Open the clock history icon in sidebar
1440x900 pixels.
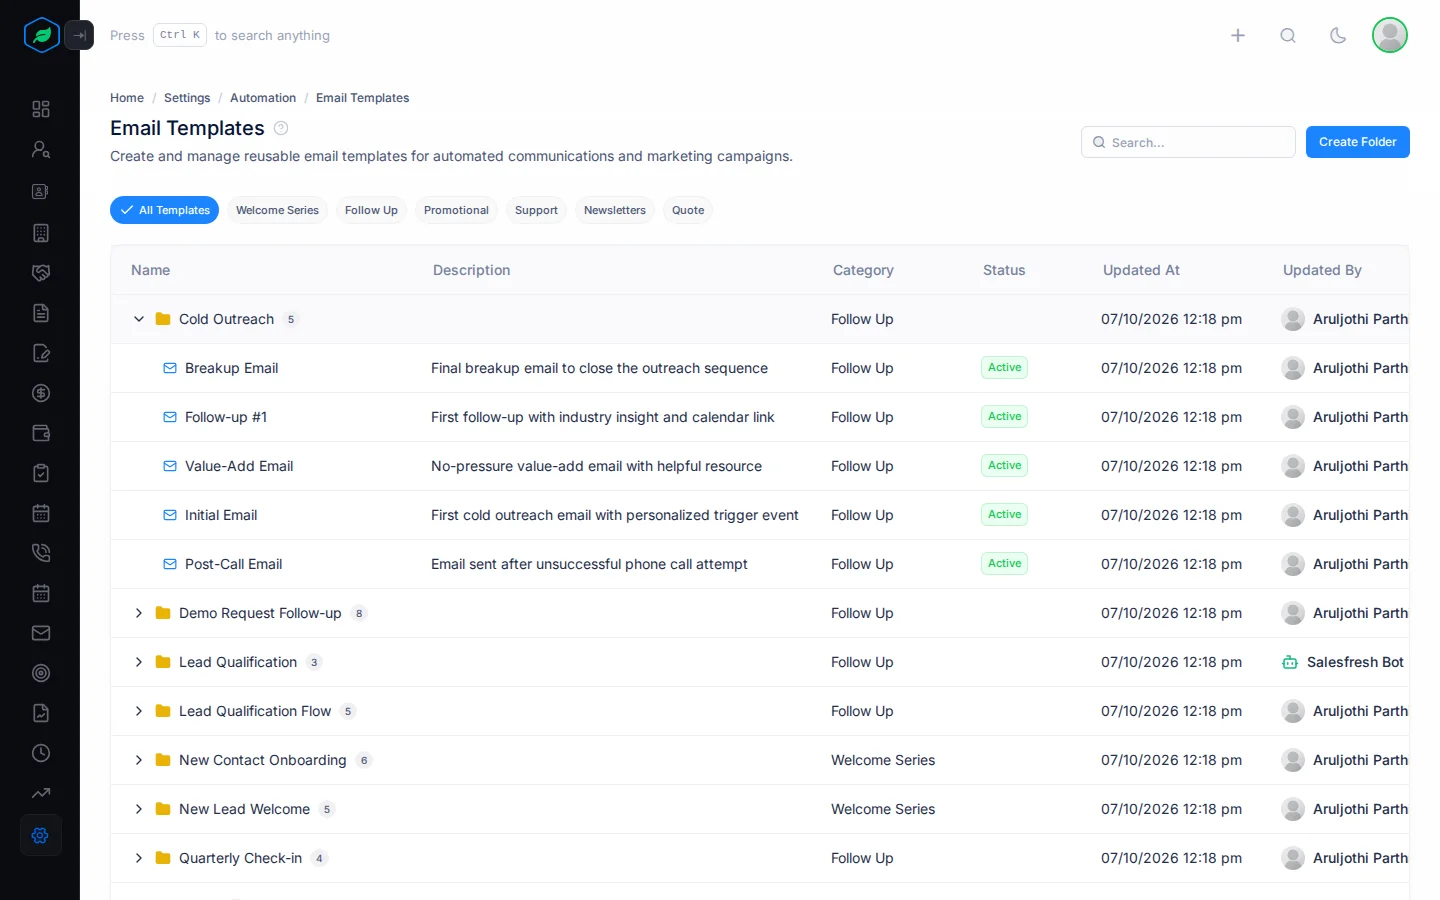[x=41, y=753]
